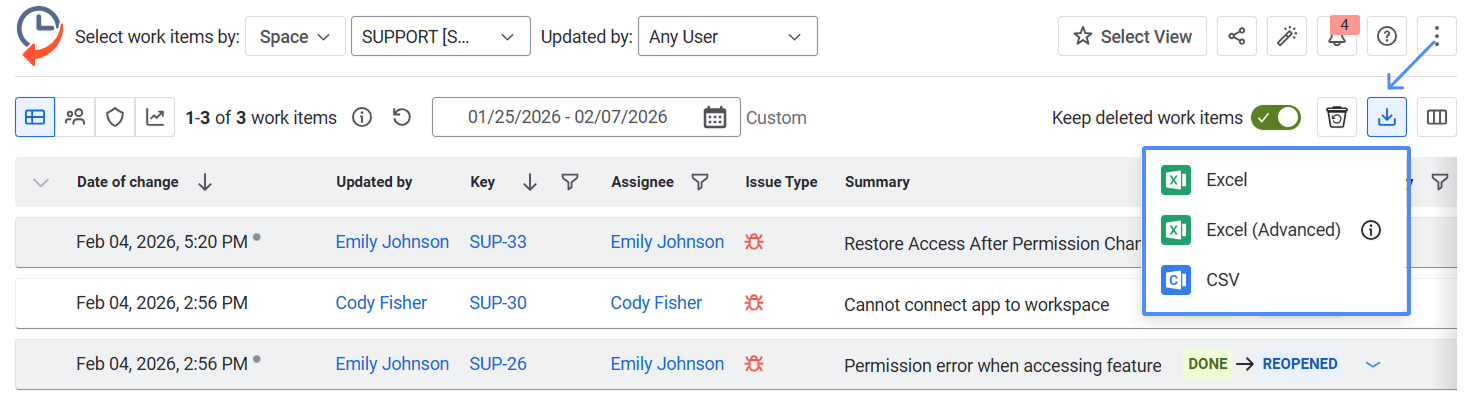
Task: Click the deleted items trash icon
Action: [x=1337, y=117]
